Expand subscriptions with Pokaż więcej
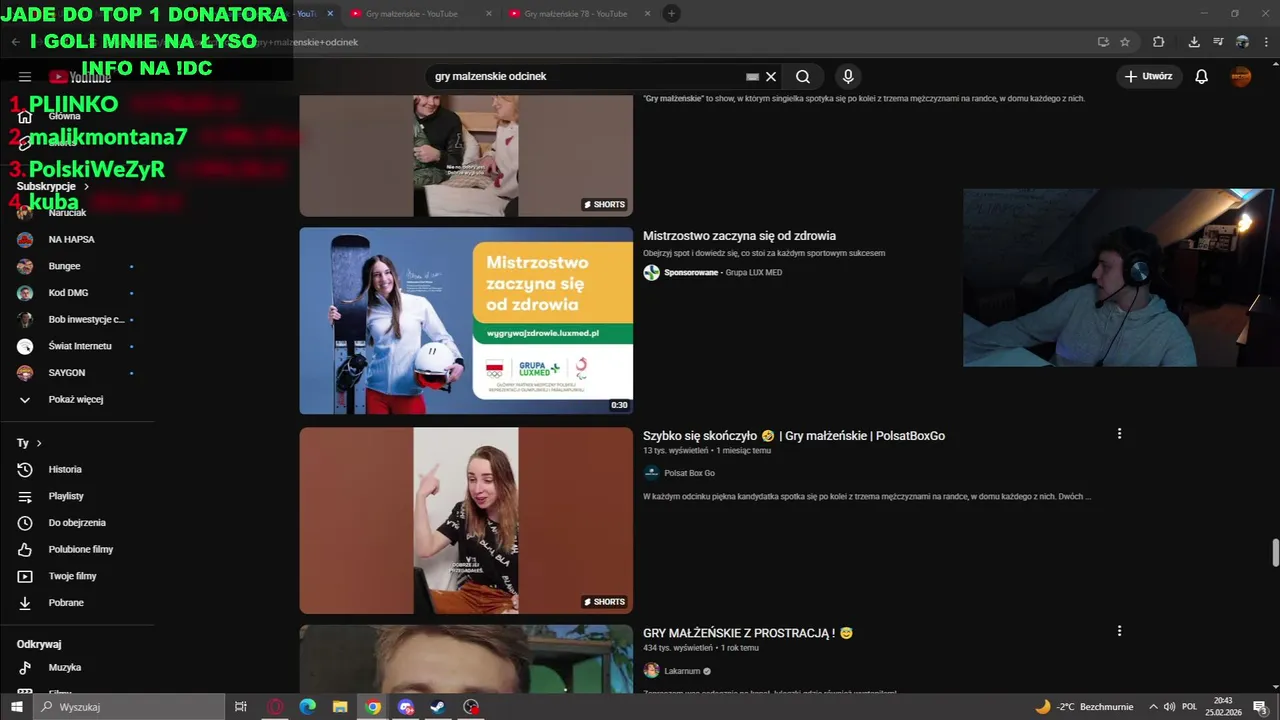 point(78,400)
